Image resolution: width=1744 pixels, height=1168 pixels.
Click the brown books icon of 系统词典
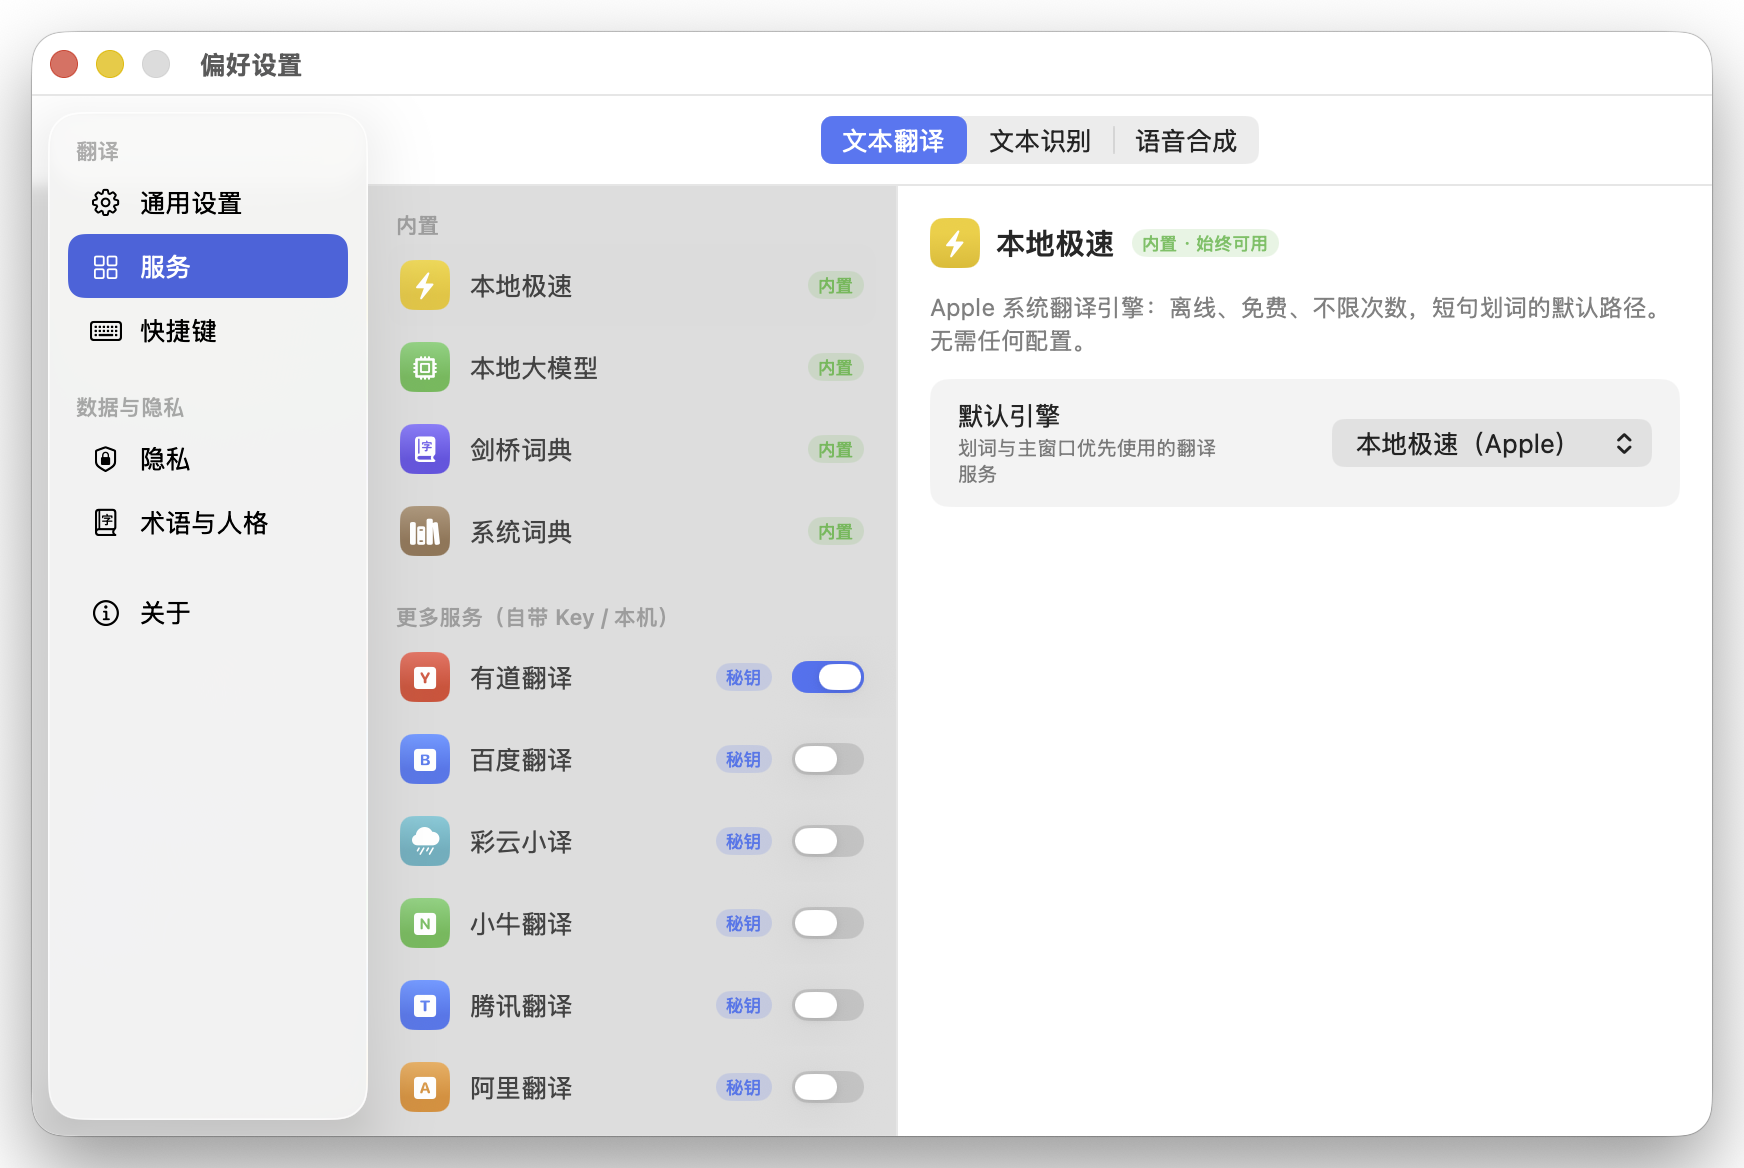(x=425, y=532)
